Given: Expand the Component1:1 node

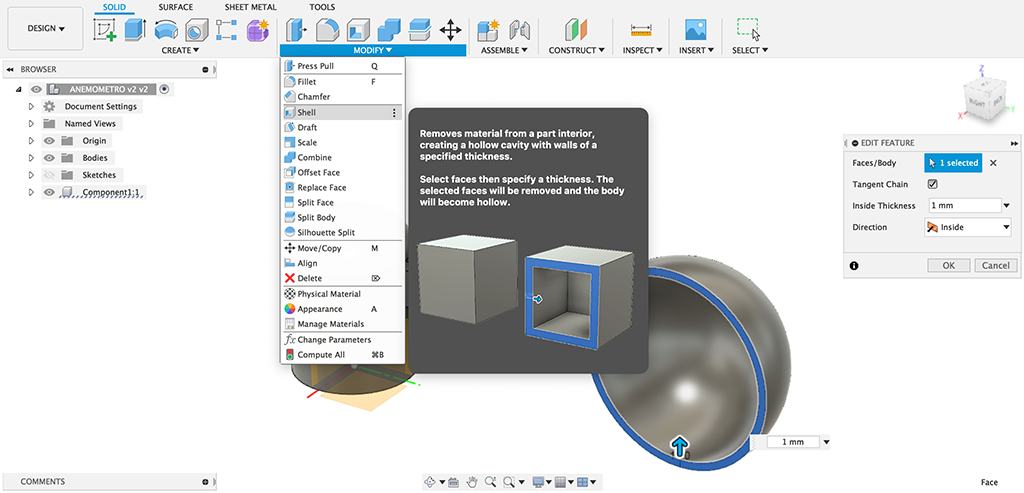Looking at the screenshot, I should [31, 192].
